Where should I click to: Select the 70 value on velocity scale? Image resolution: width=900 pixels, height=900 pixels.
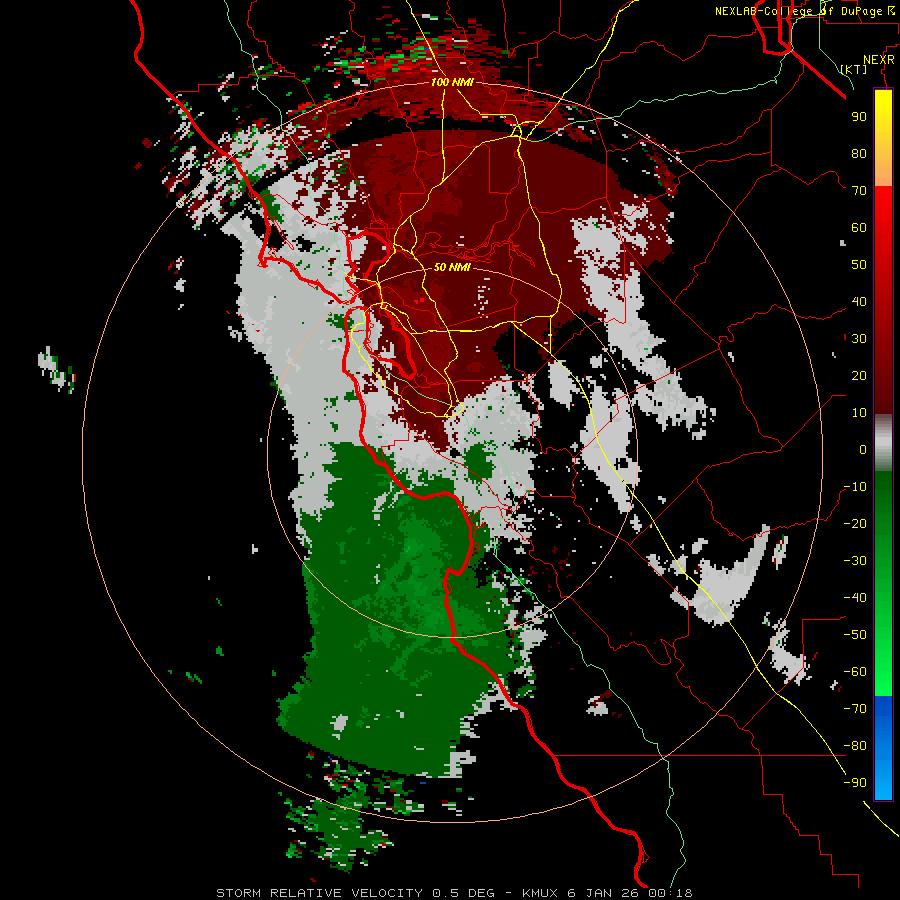click(859, 191)
